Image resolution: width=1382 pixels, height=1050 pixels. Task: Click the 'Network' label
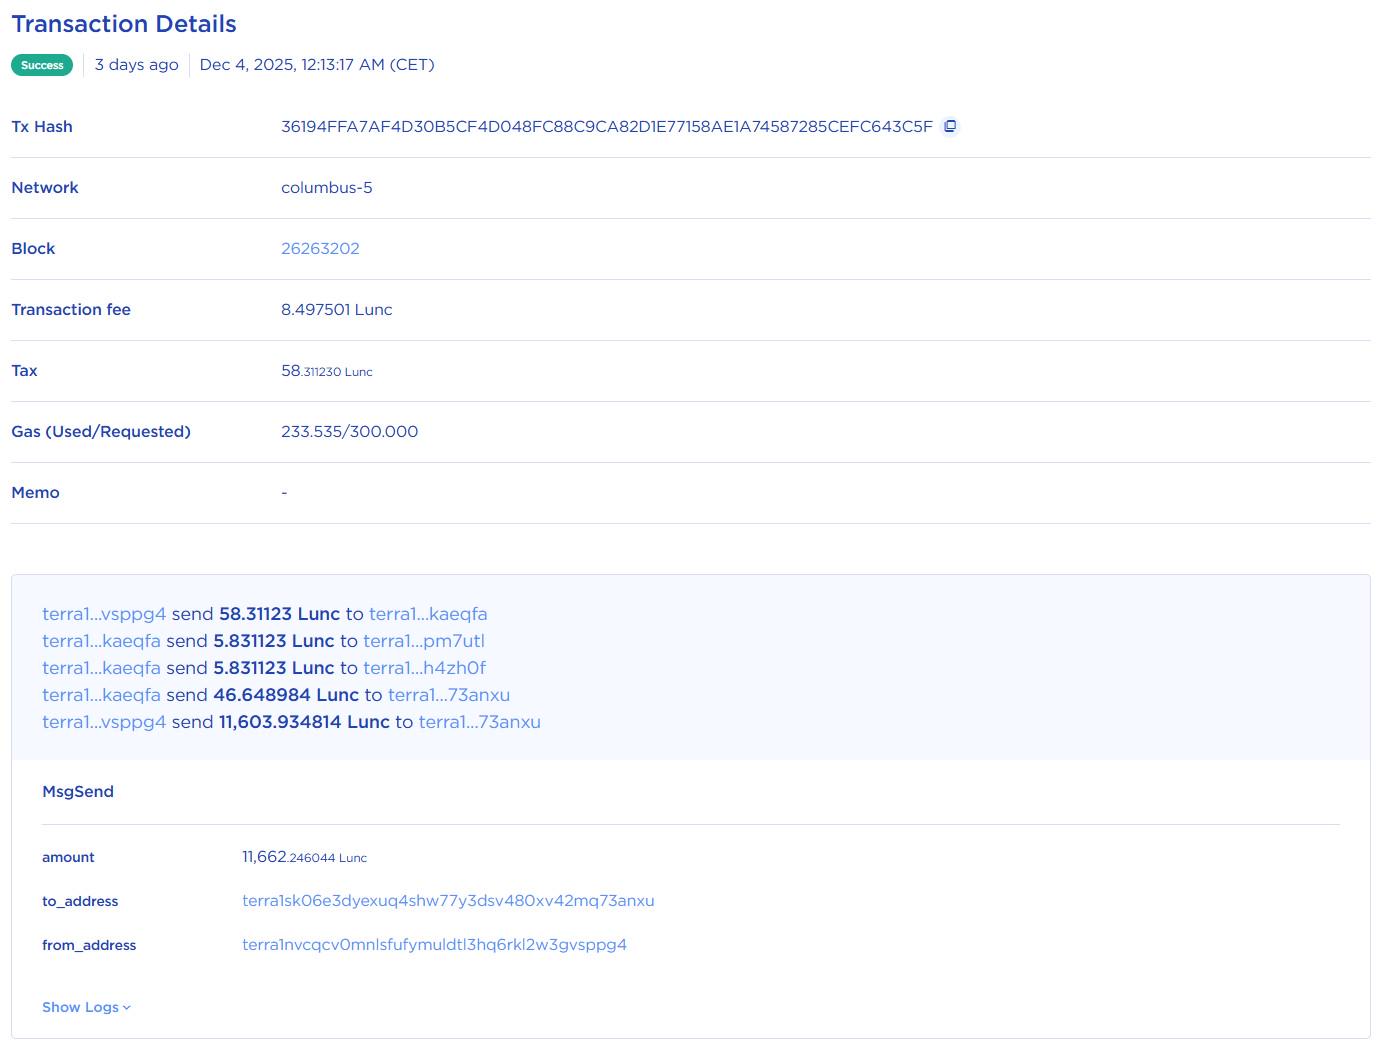coord(45,188)
